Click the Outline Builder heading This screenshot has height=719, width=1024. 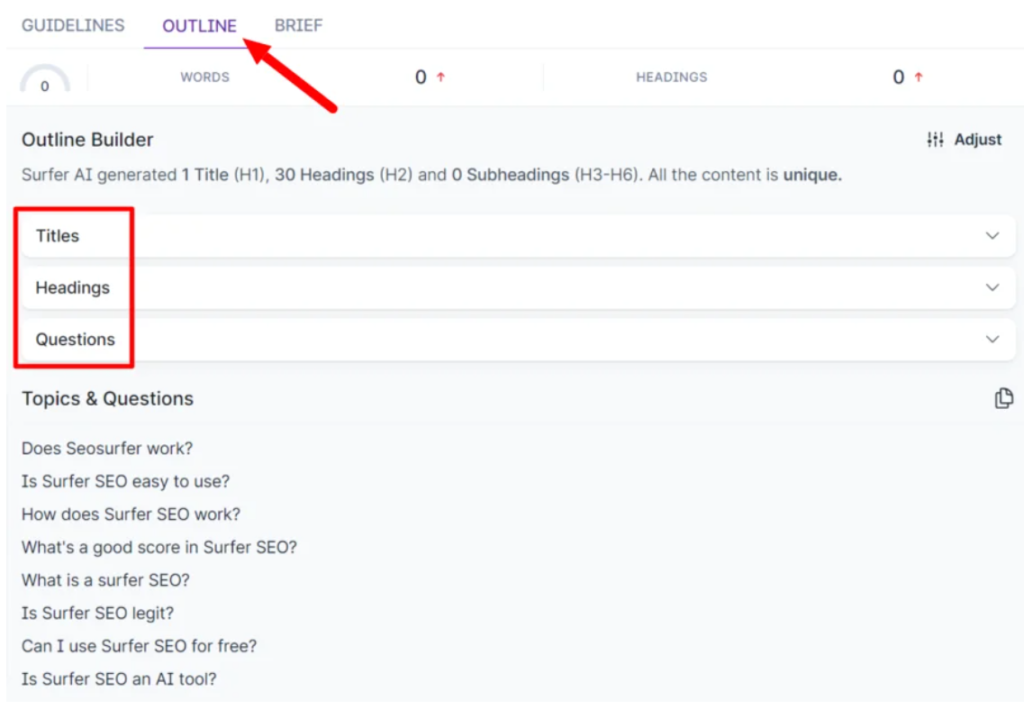click(x=88, y=140)
